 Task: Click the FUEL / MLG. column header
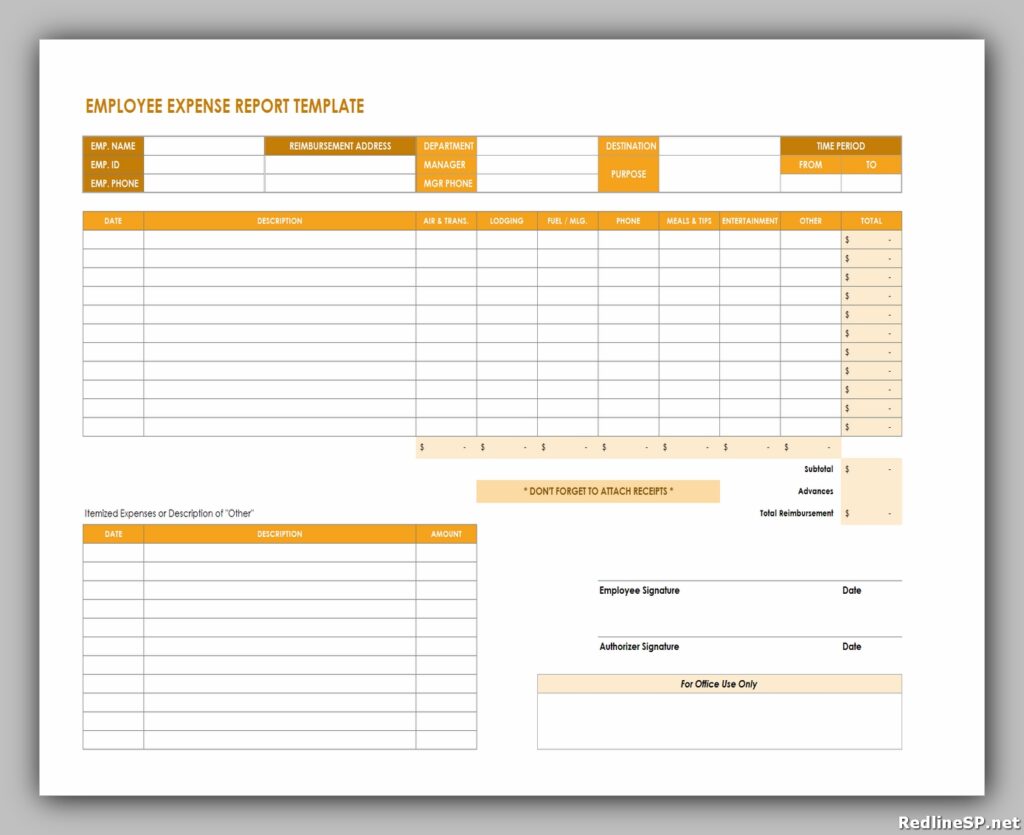tap(568, 221)
